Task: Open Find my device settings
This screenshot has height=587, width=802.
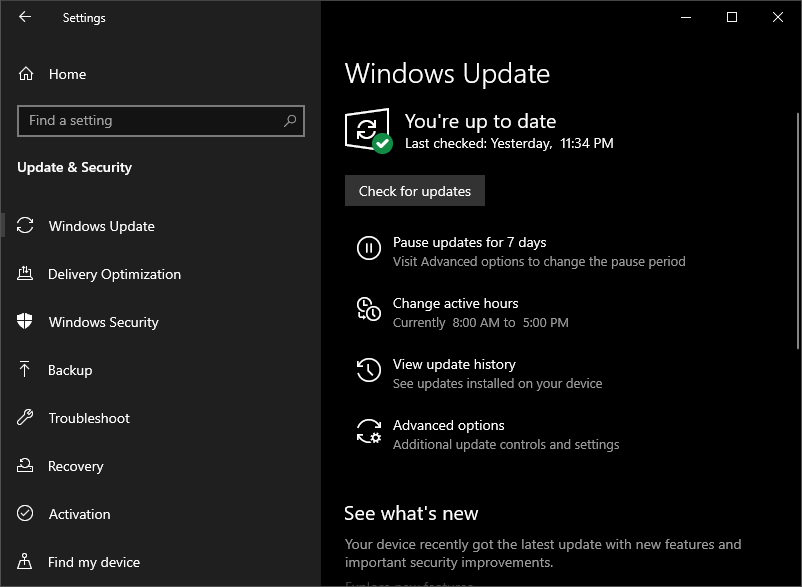Action: (x=161, y=562)
